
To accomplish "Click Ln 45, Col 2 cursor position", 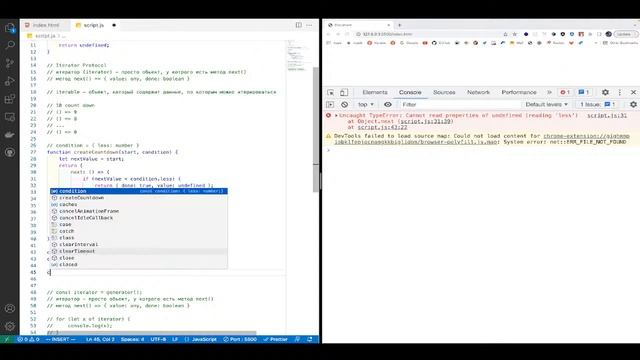I will pos(100,339).
